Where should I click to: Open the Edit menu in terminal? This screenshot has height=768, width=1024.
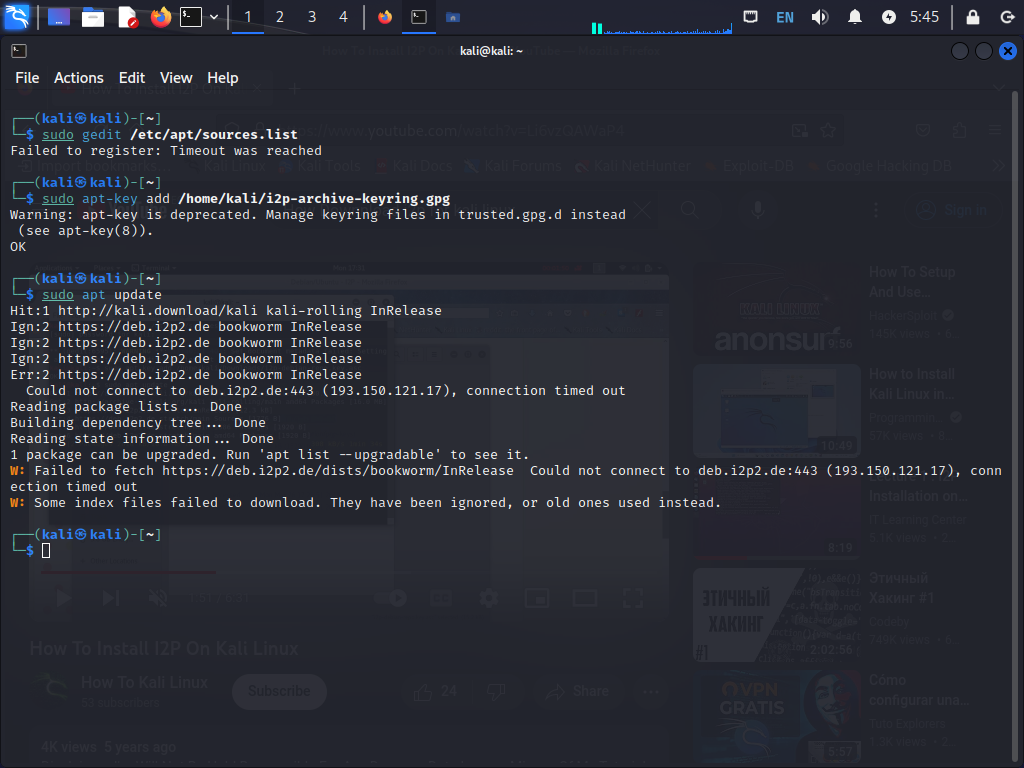(132, 78)
